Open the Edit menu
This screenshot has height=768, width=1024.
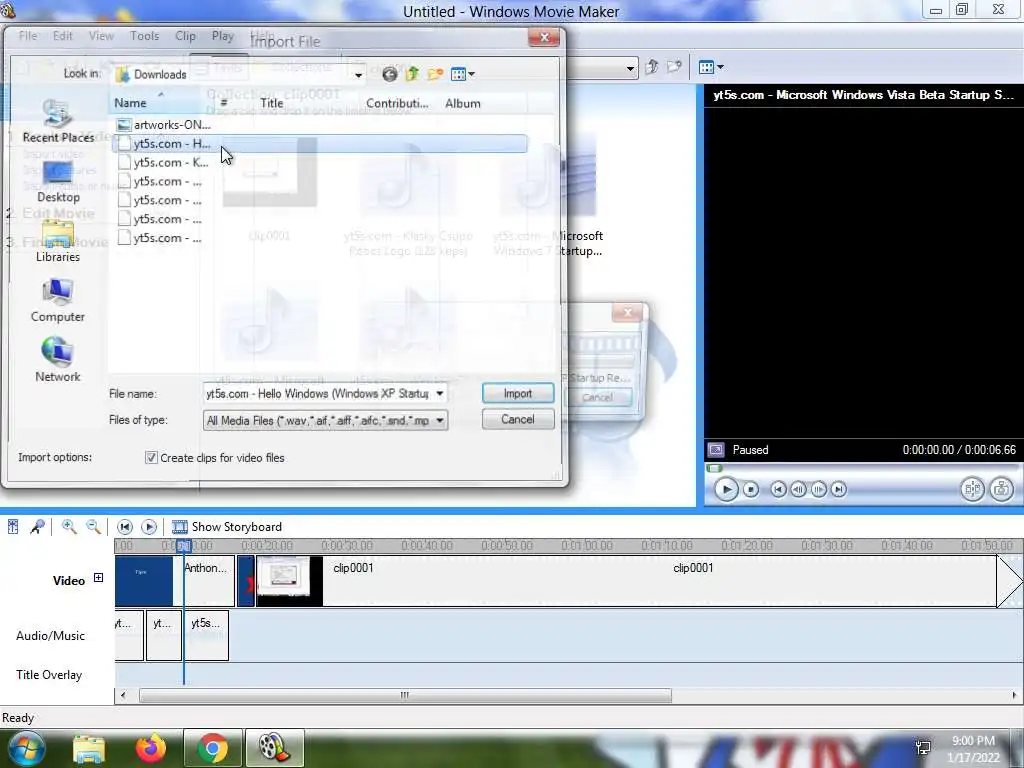tap(63, 36)
